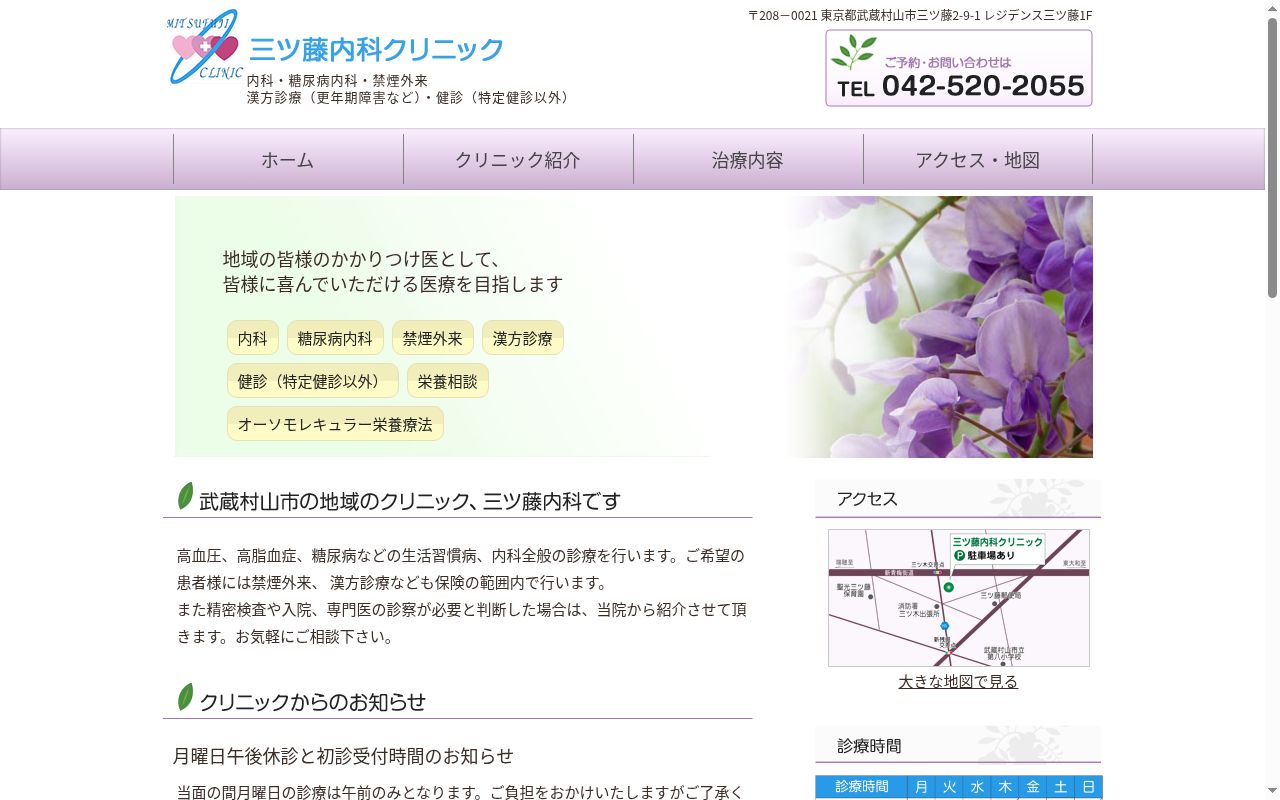Click the 診療時間 table header cell
This screenshot has height=800, width=1280.
coord(861,787)
